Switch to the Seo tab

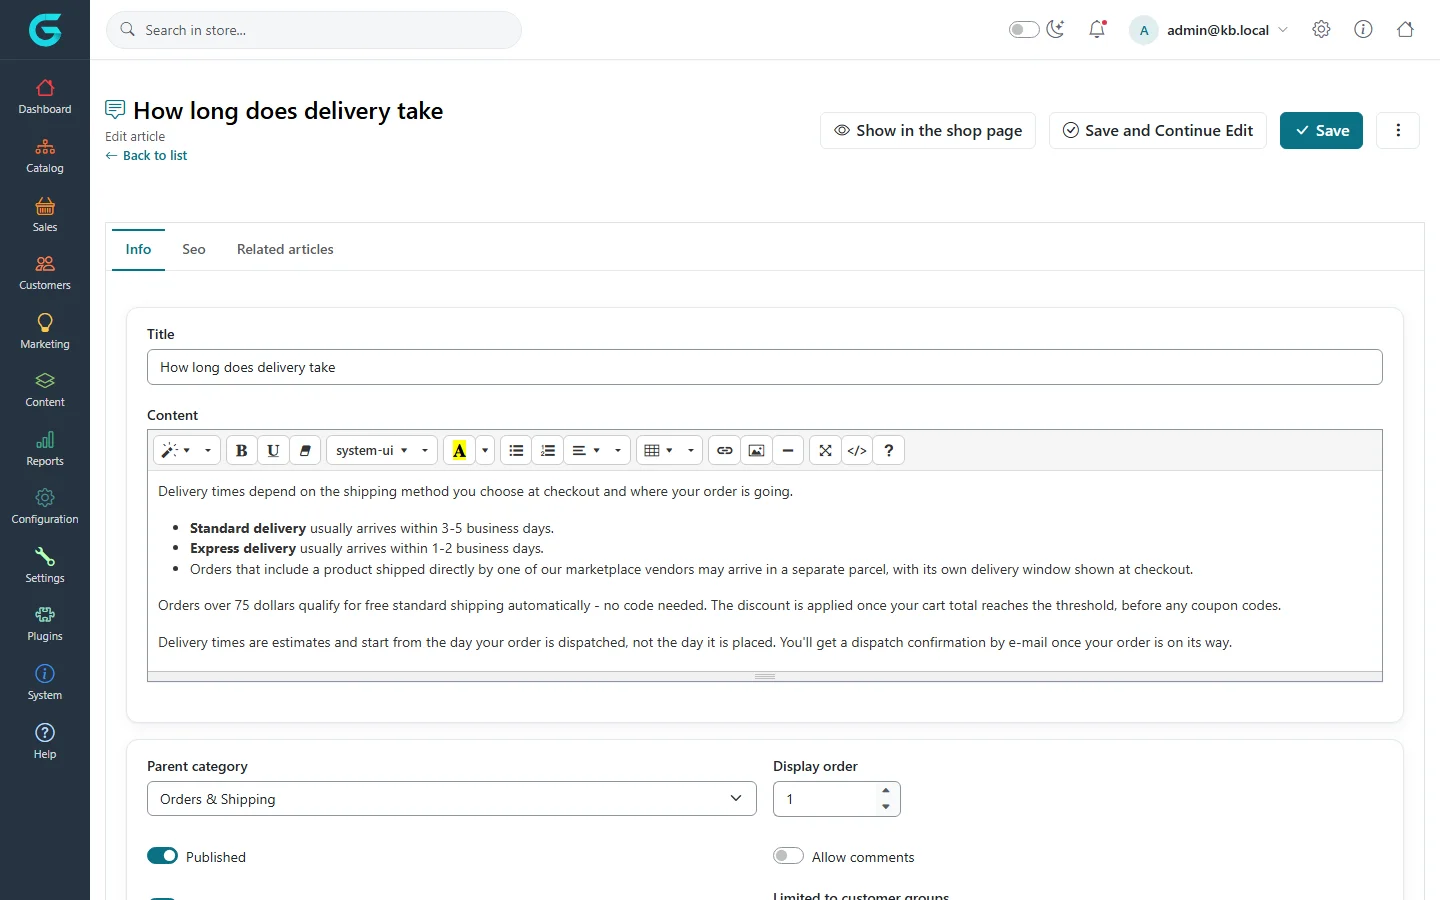coord(194,250)
